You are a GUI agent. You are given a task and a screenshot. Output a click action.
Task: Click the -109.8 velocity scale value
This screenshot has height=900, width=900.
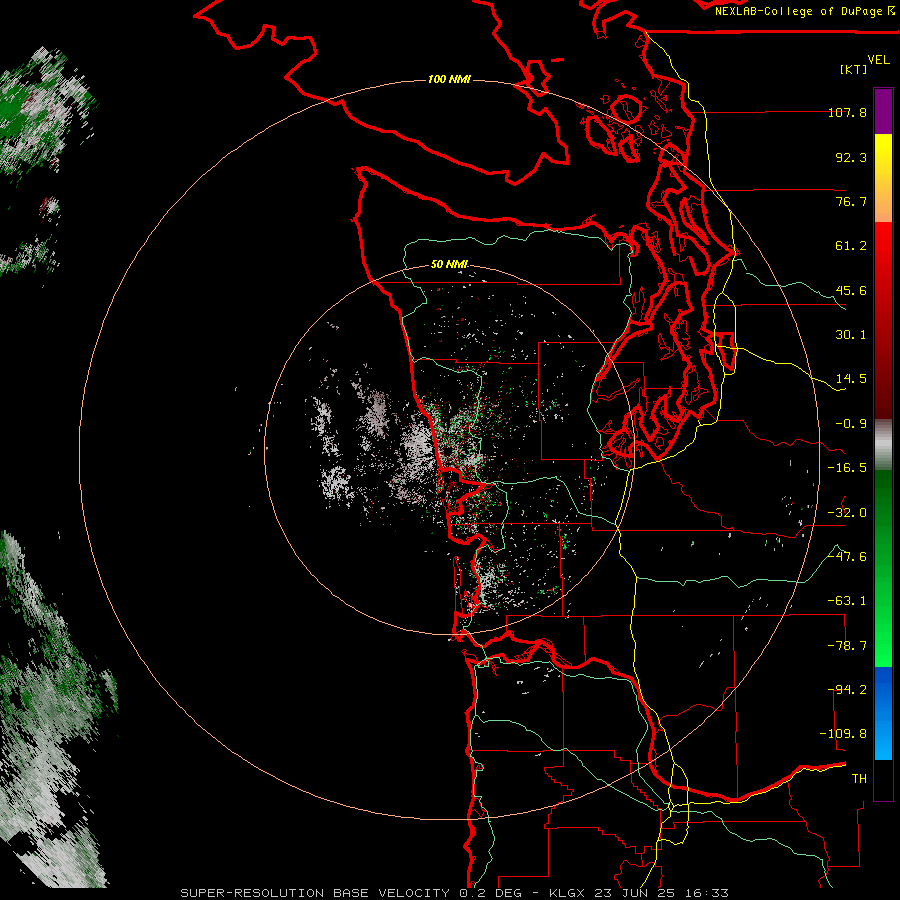coord(843,734)
